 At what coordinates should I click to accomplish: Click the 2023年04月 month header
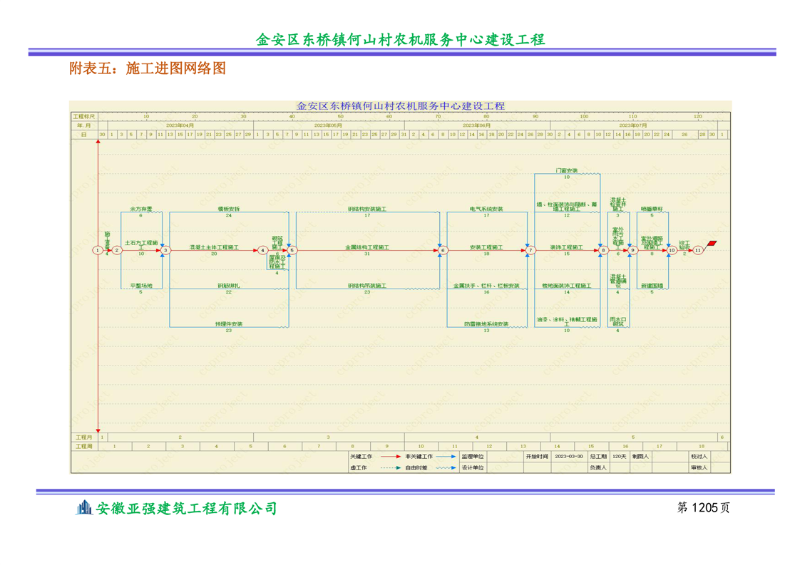[x=180, y=125]
